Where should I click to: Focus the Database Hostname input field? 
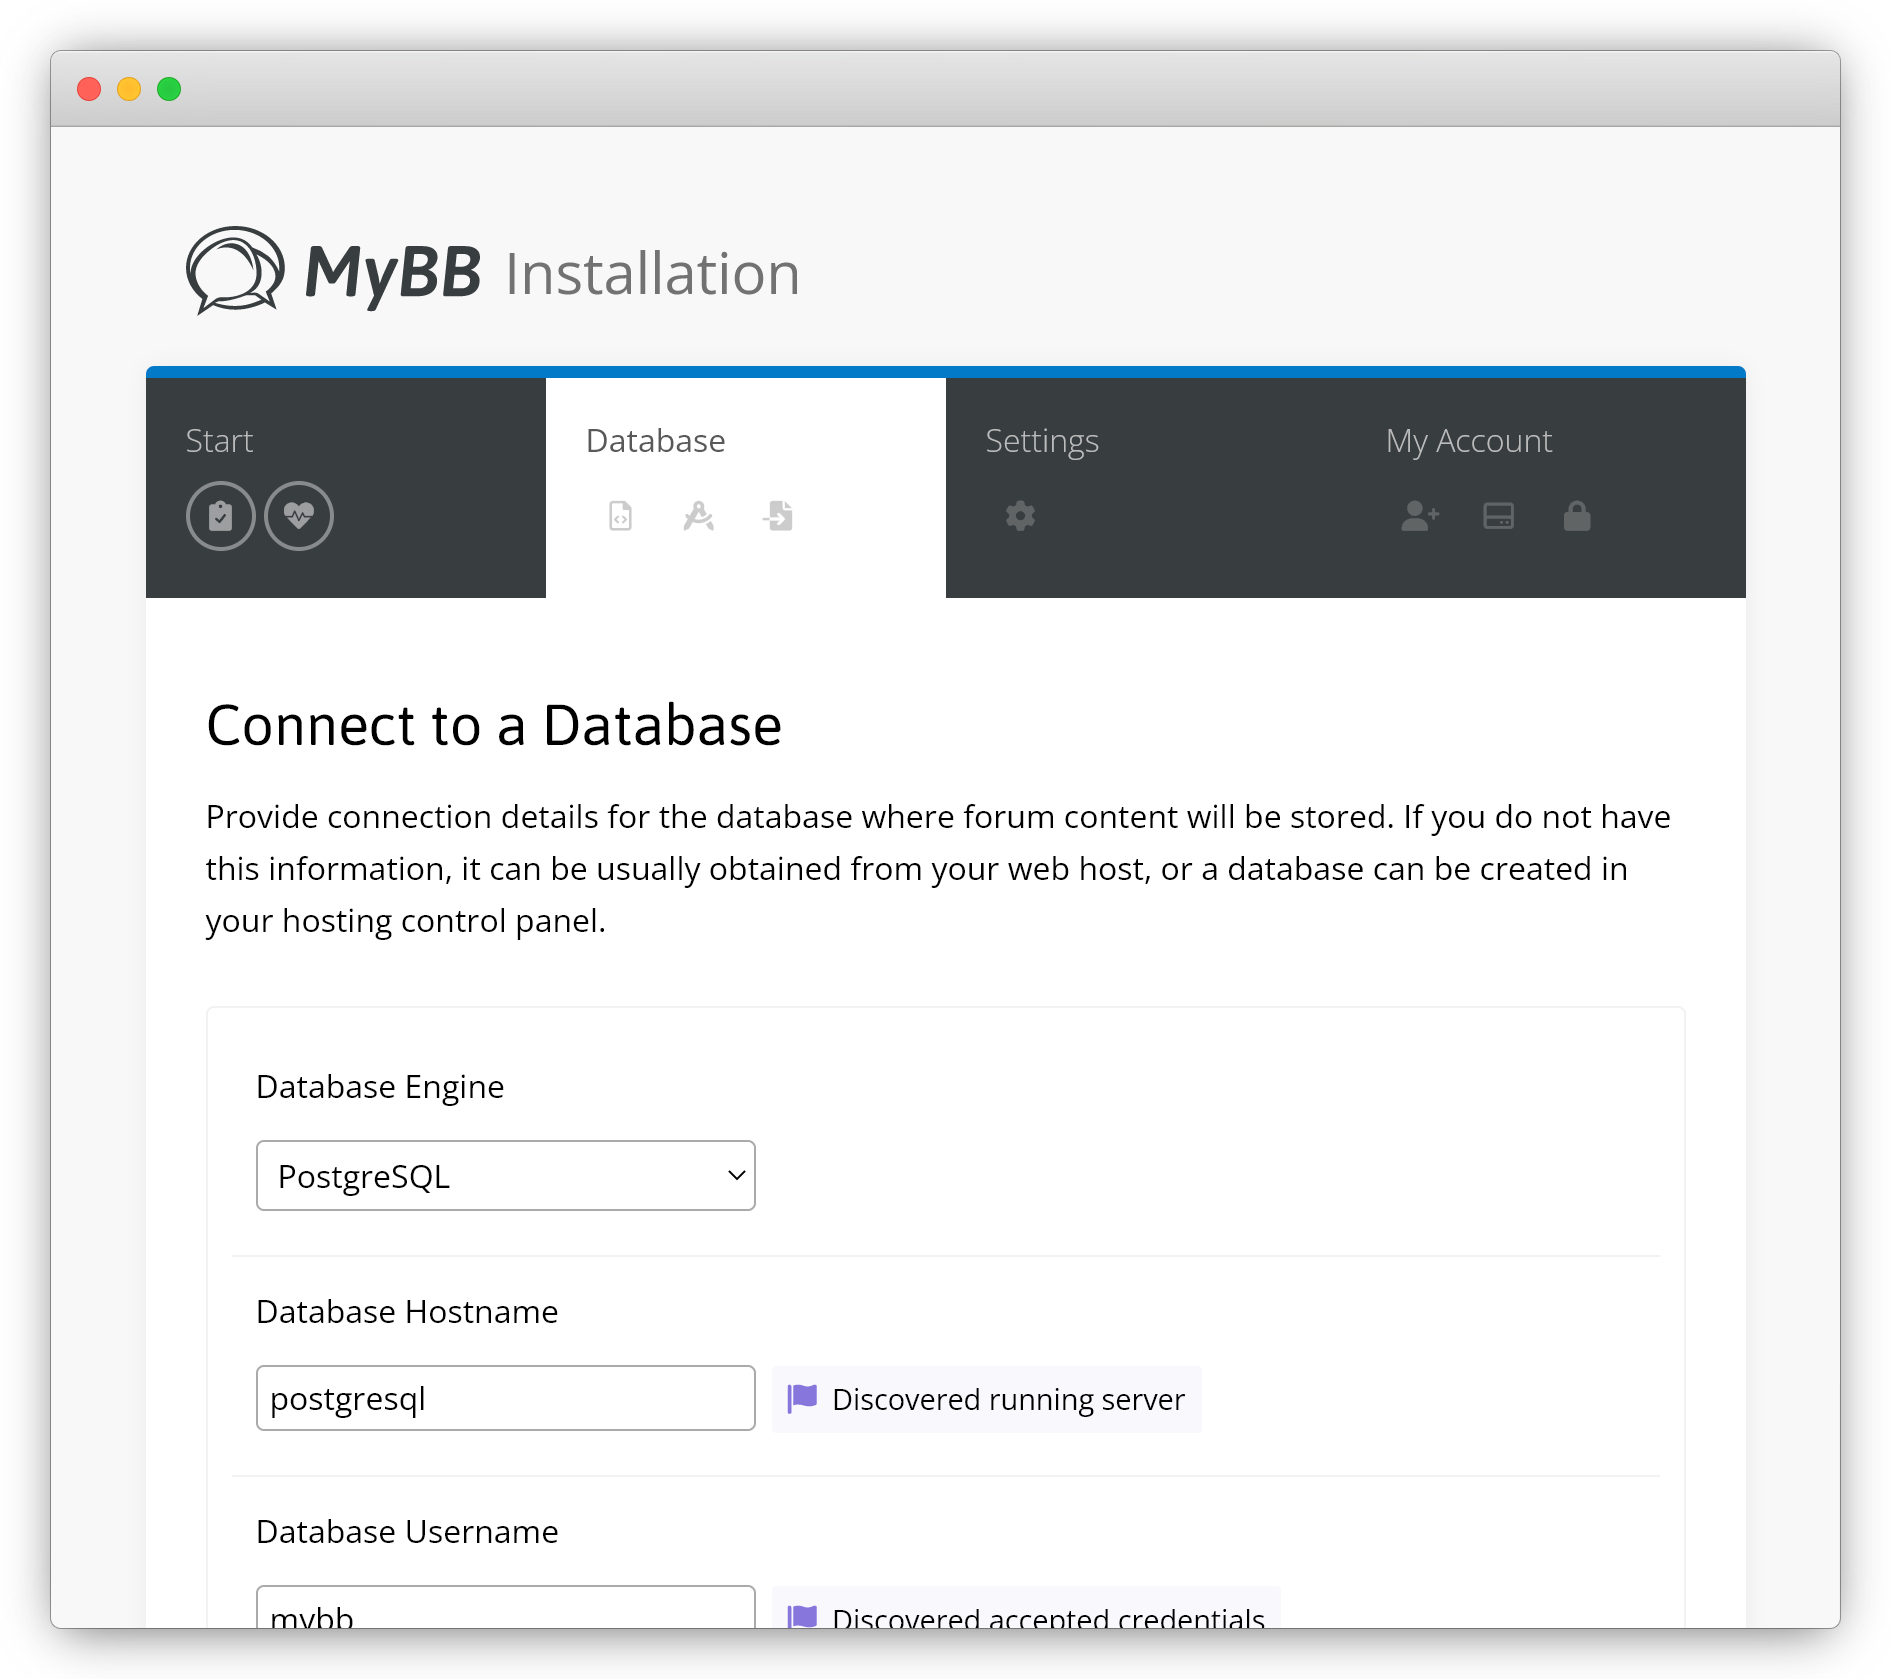(506, 1398)
